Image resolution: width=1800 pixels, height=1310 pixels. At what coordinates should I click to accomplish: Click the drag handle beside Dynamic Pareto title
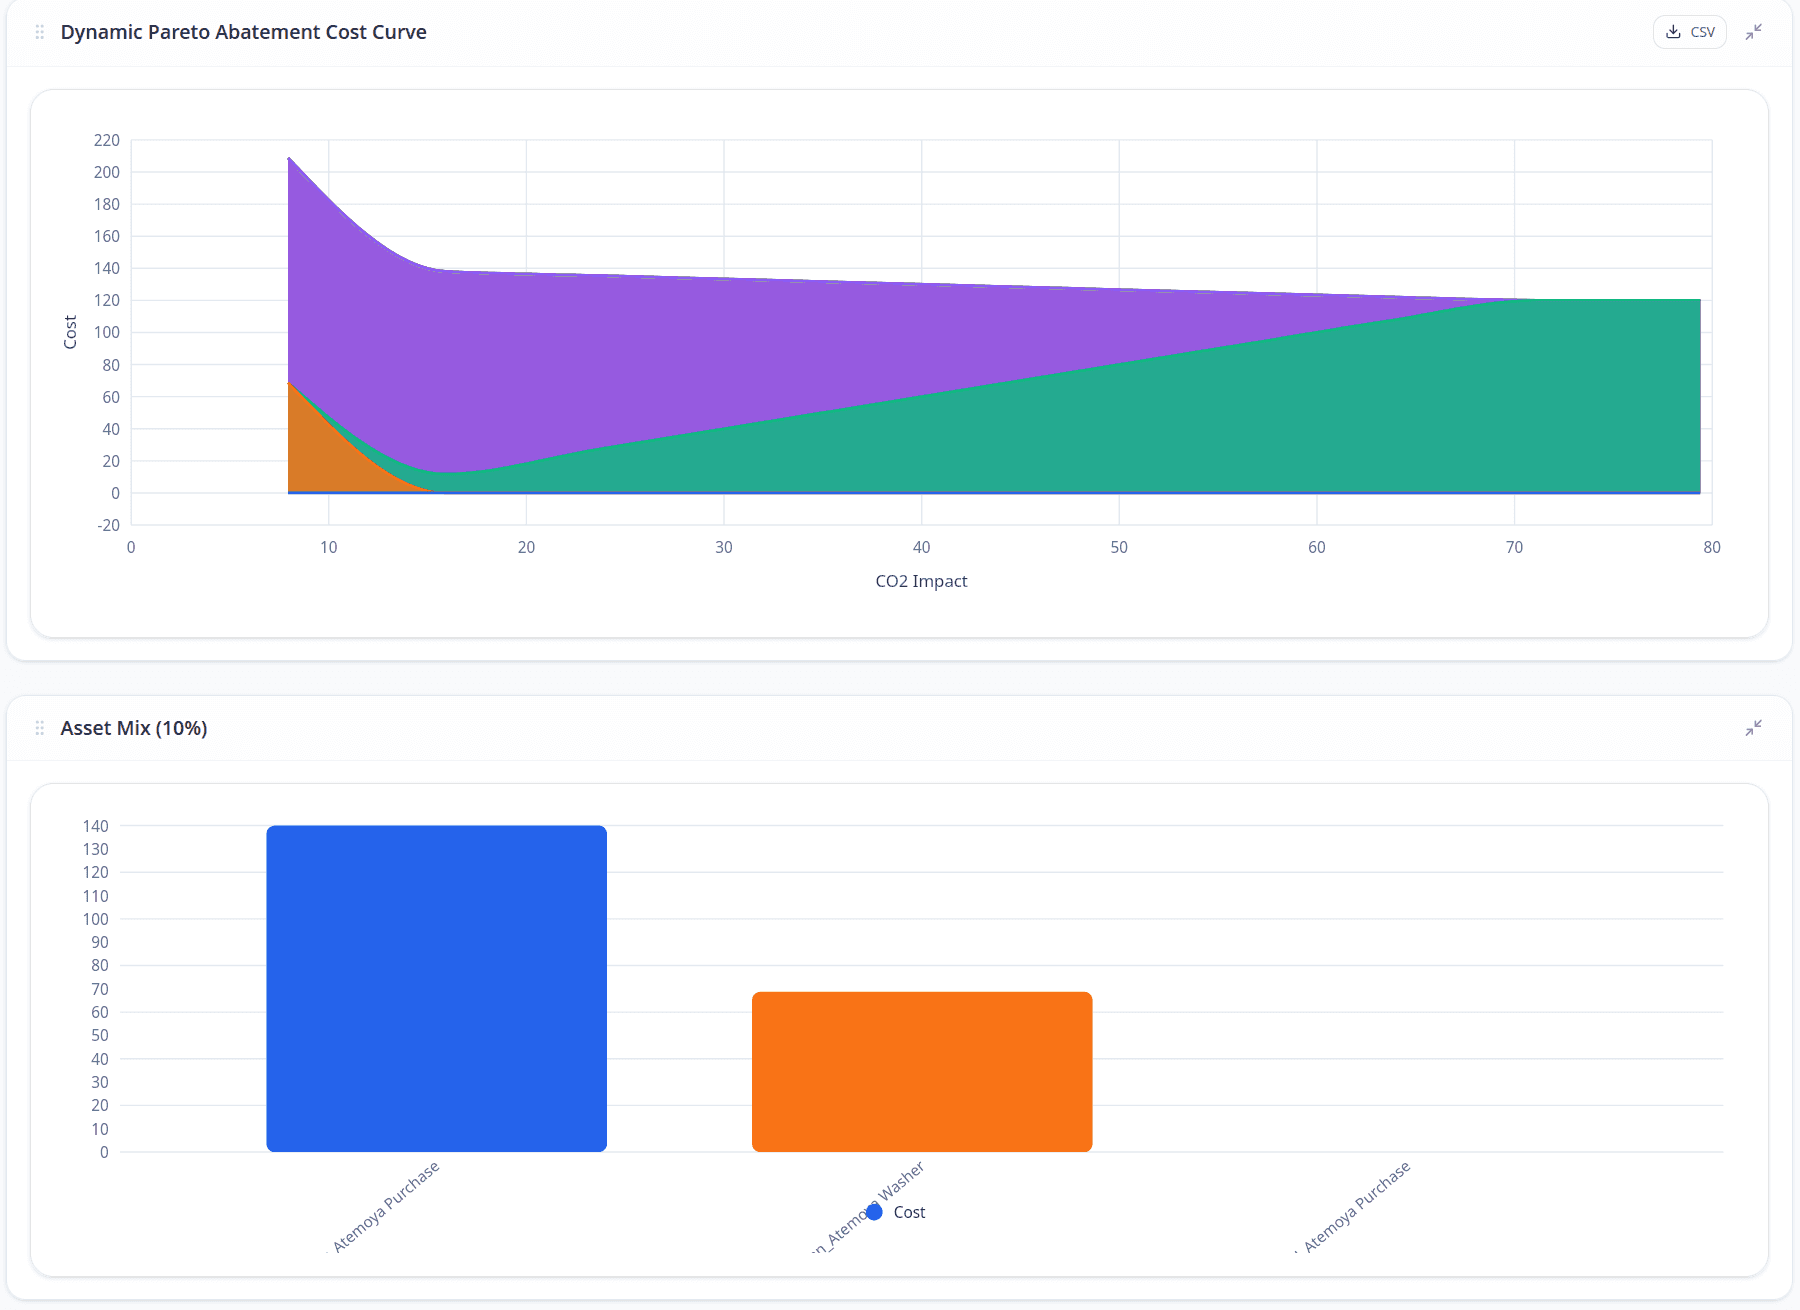40,32
